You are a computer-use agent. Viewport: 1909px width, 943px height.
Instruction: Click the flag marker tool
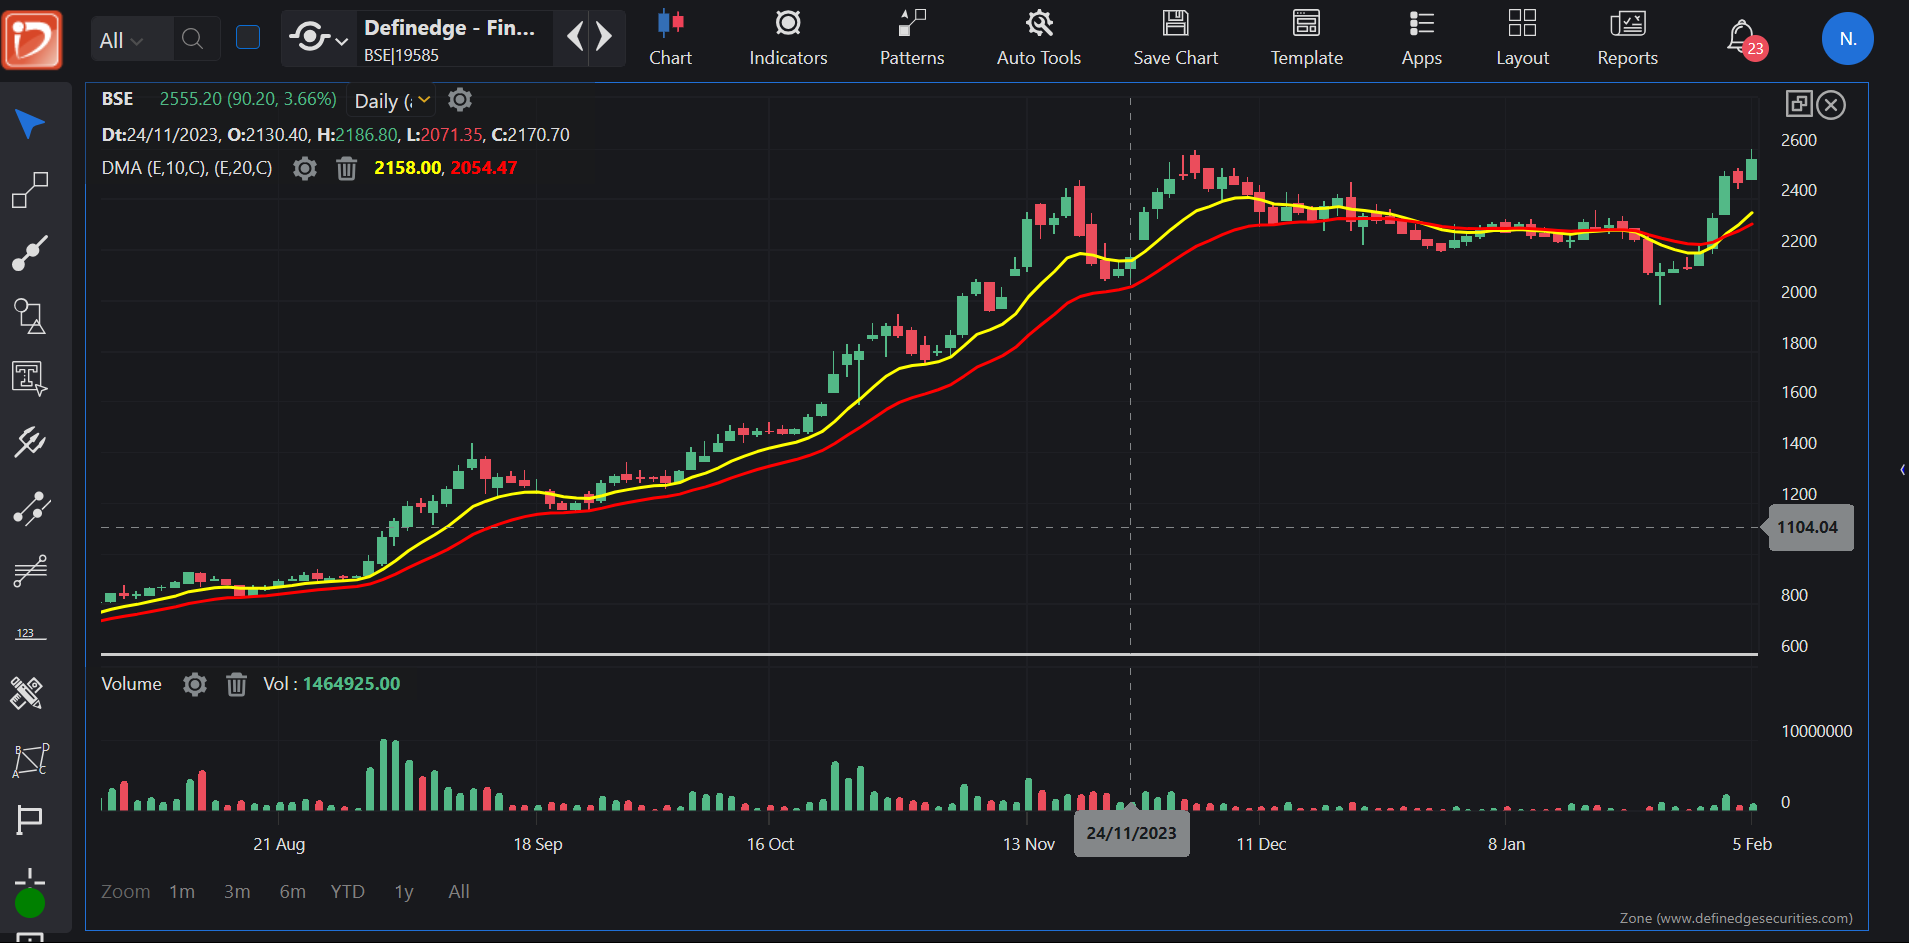[x=30, y=820]
